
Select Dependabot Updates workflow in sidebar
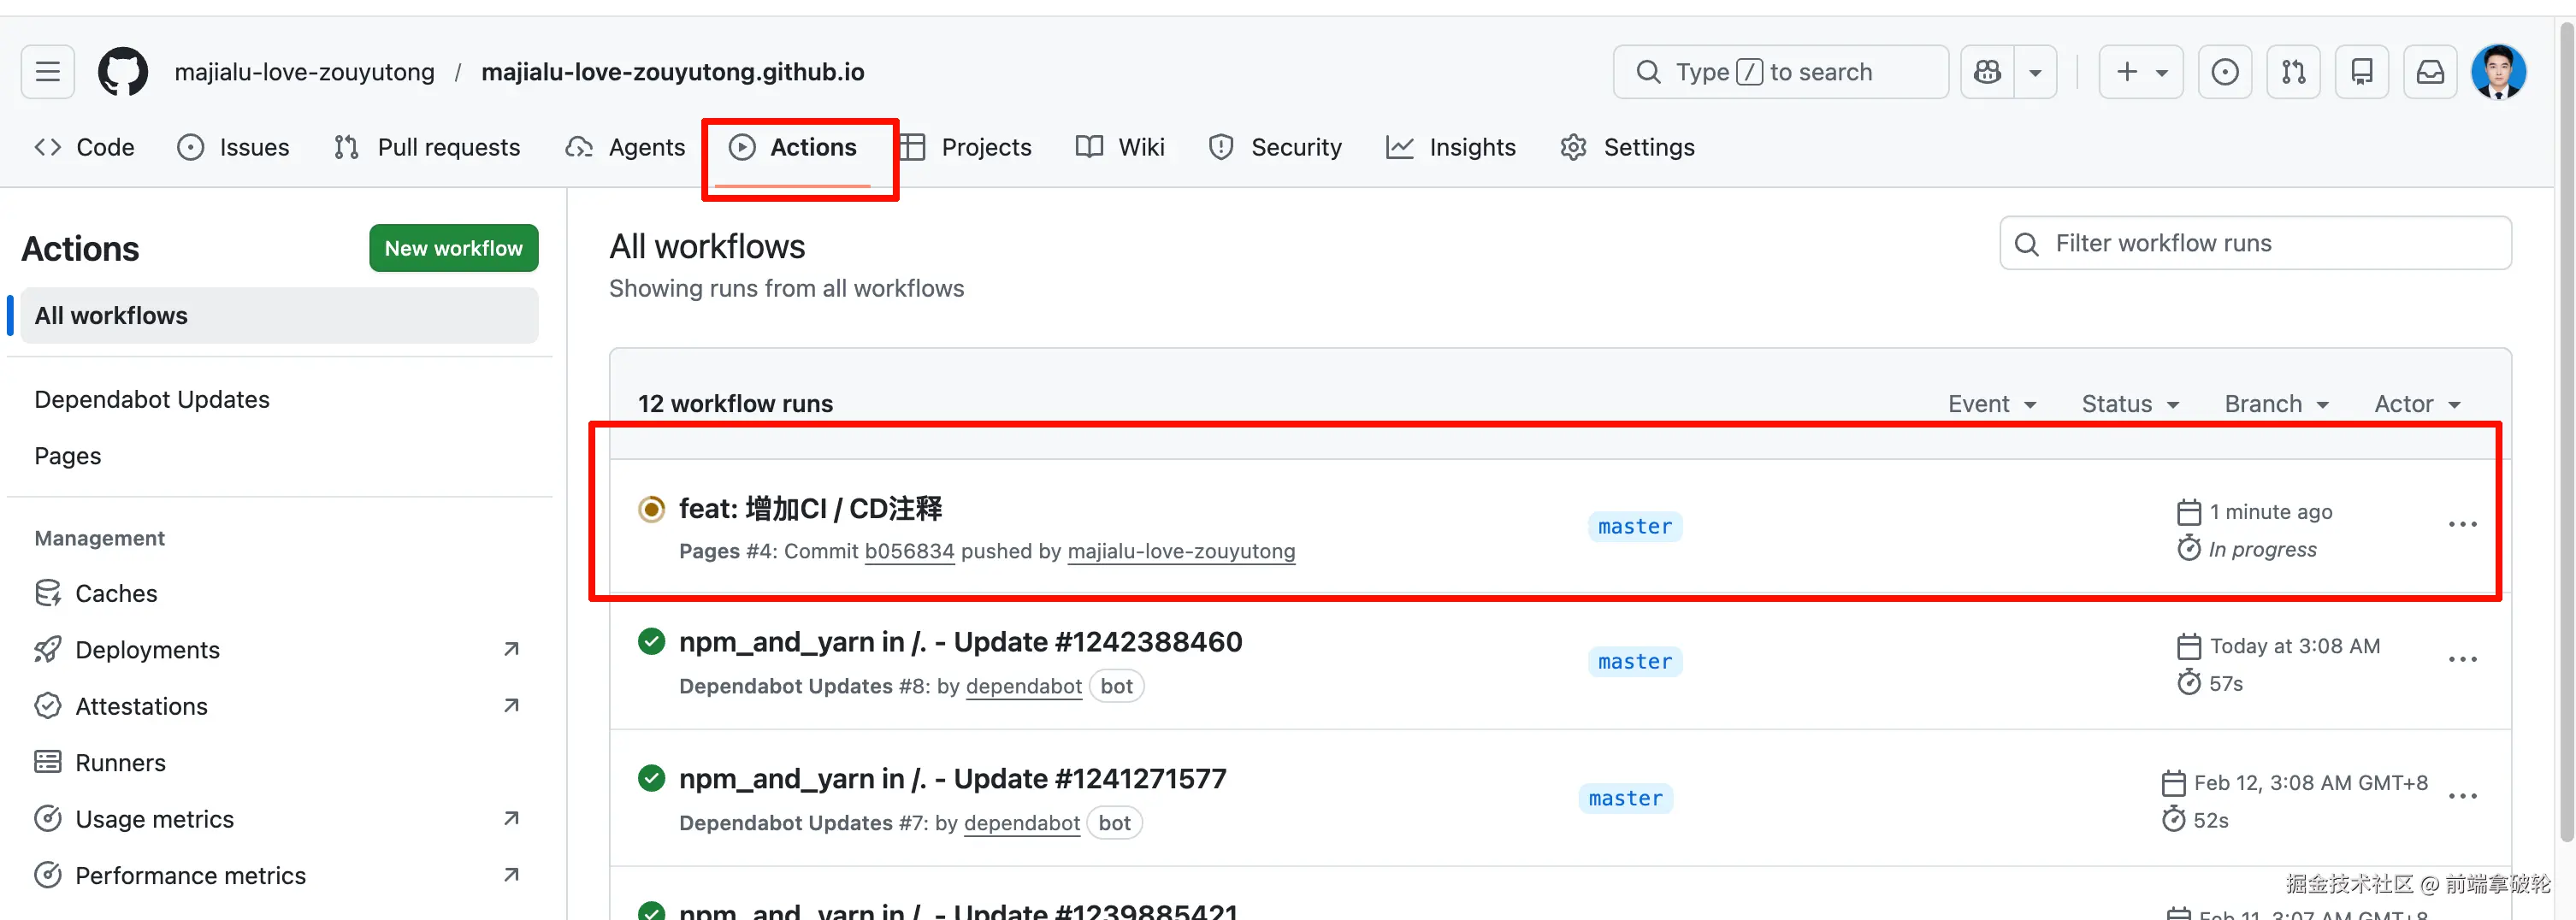[152, 400]
